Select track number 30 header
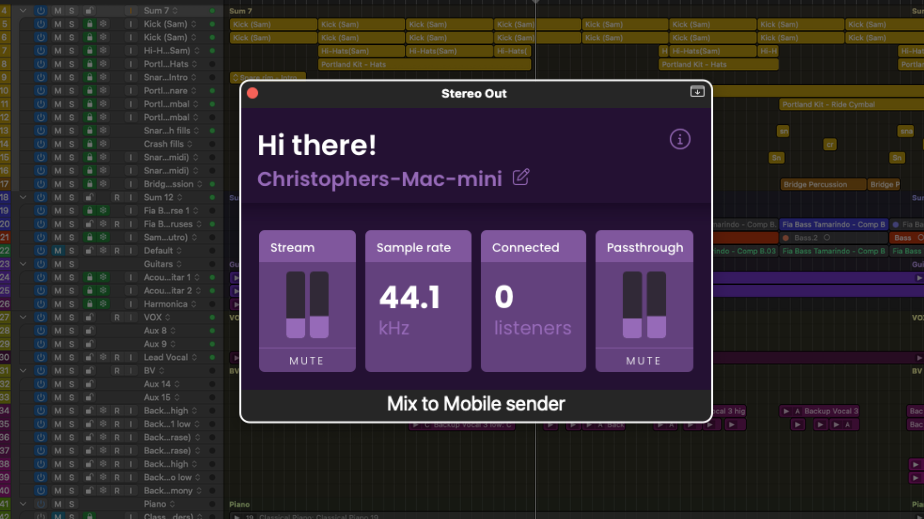The image size is (924, 519). 5,357
